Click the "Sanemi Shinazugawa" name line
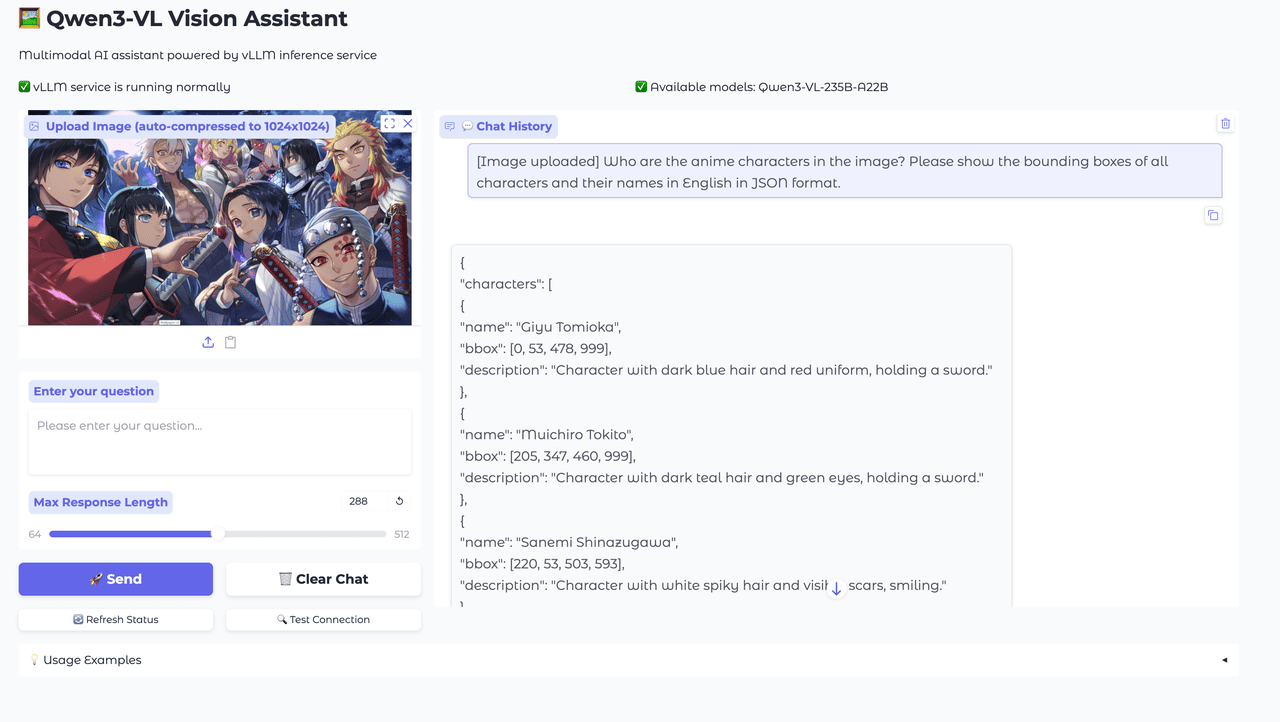 (569, 542)
